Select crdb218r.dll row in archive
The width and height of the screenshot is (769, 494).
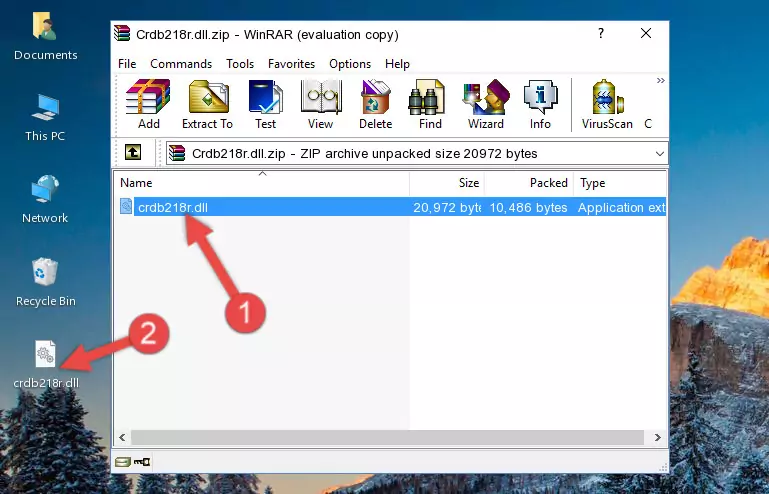[391, 207]
